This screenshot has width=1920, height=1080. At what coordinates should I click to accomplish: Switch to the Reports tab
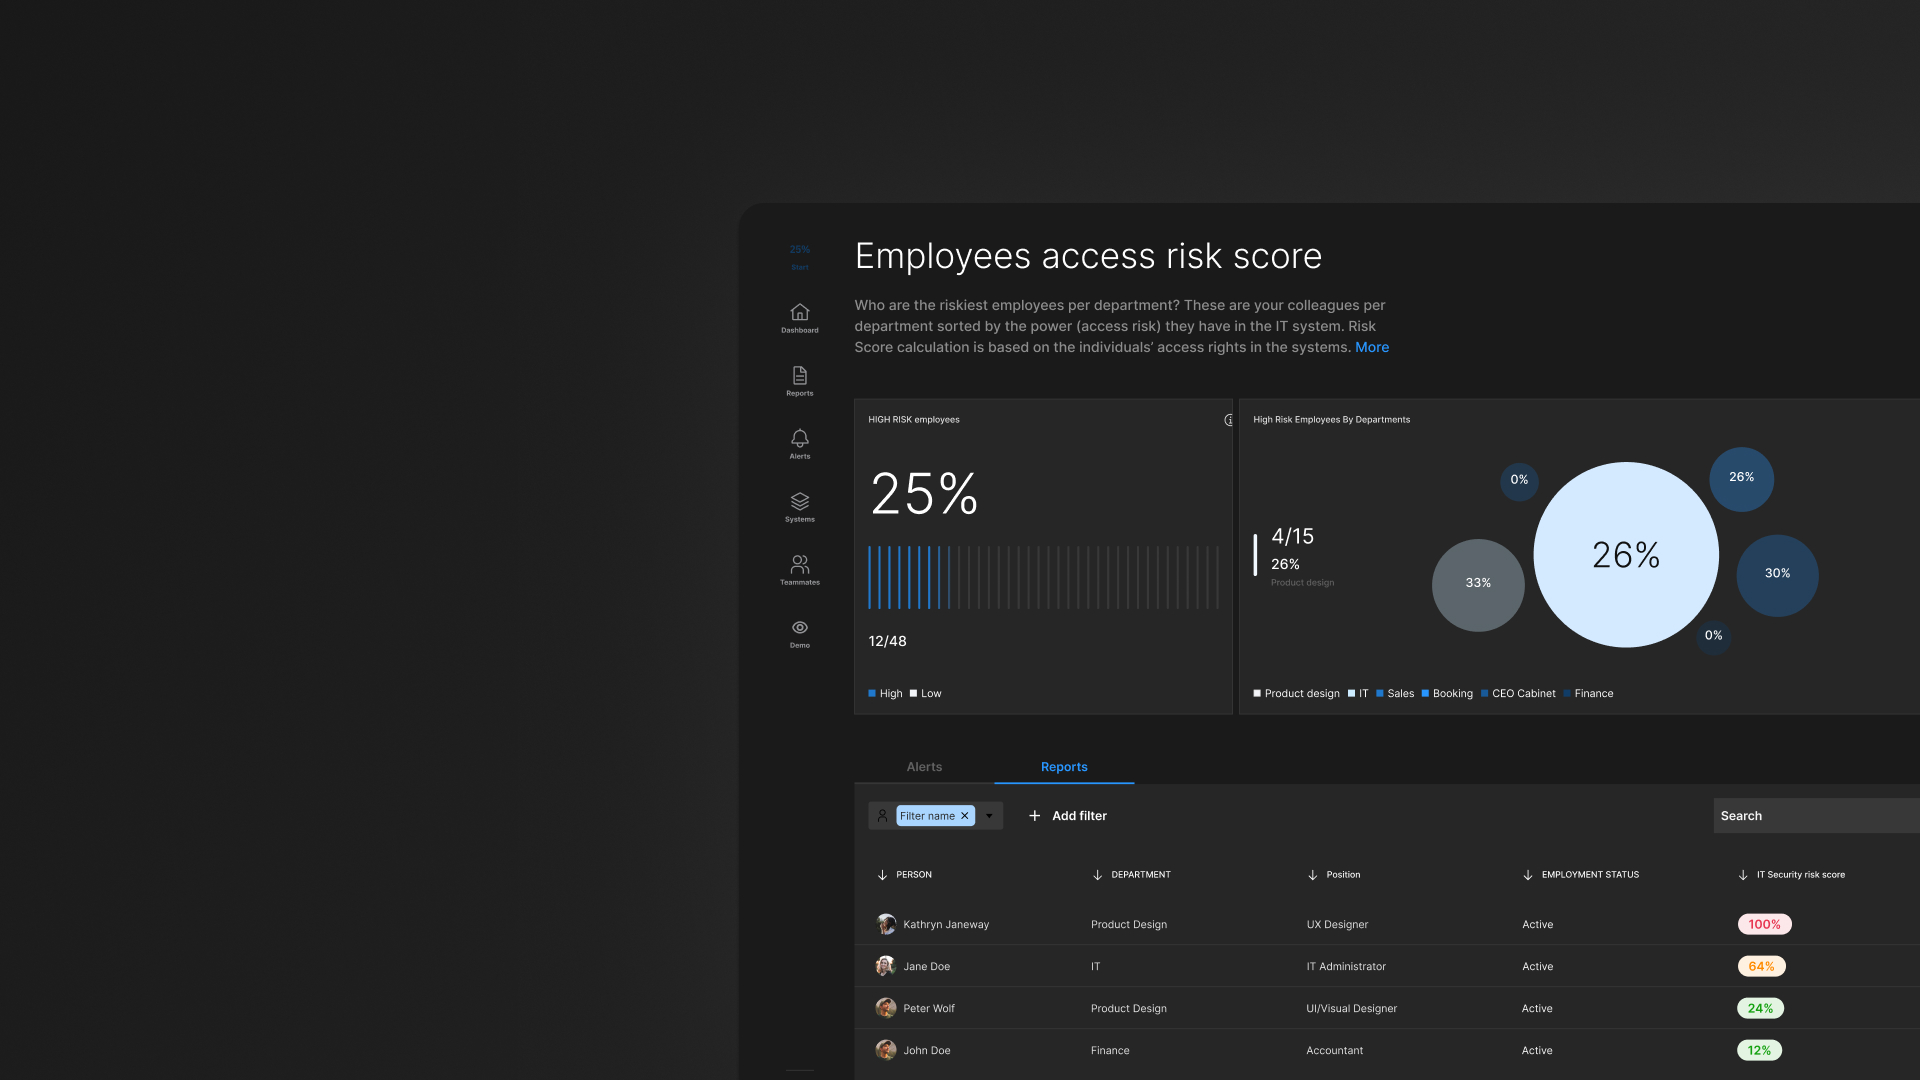pos(1064,767)
